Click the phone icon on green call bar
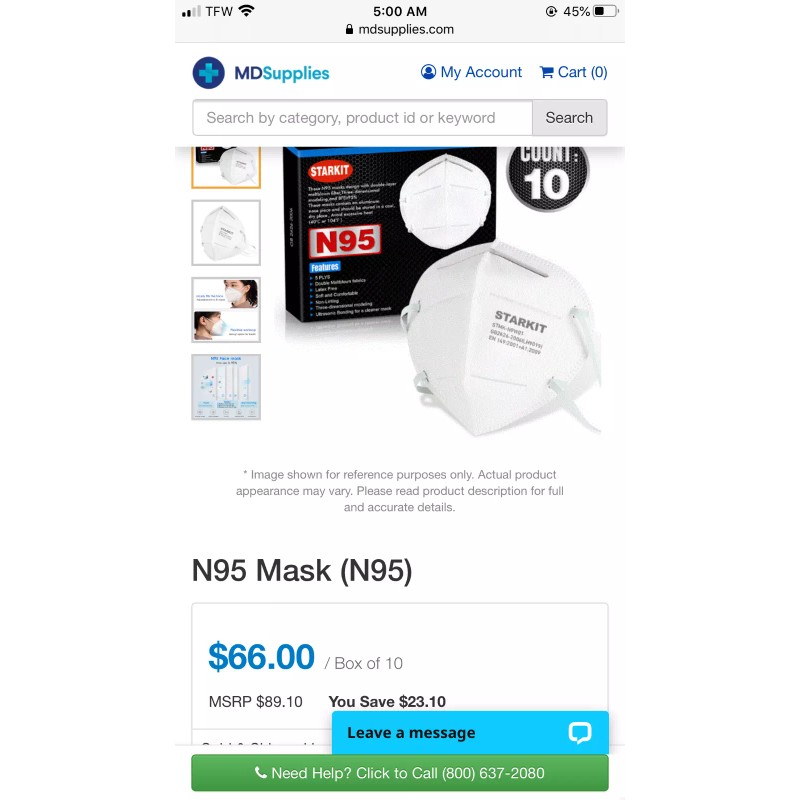This screenshot has height=800, width=800. (260, 772)
